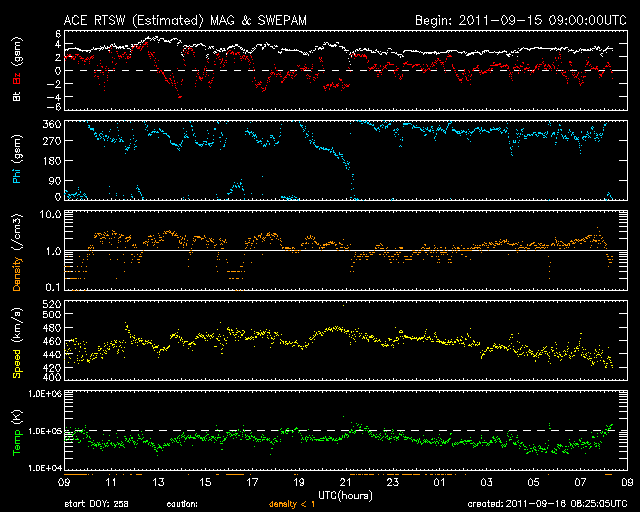The height and width of the screenshot is (512, 640).
Task: Click the '10.0' tick on Density axis
Action: click(x=51, y=214)
